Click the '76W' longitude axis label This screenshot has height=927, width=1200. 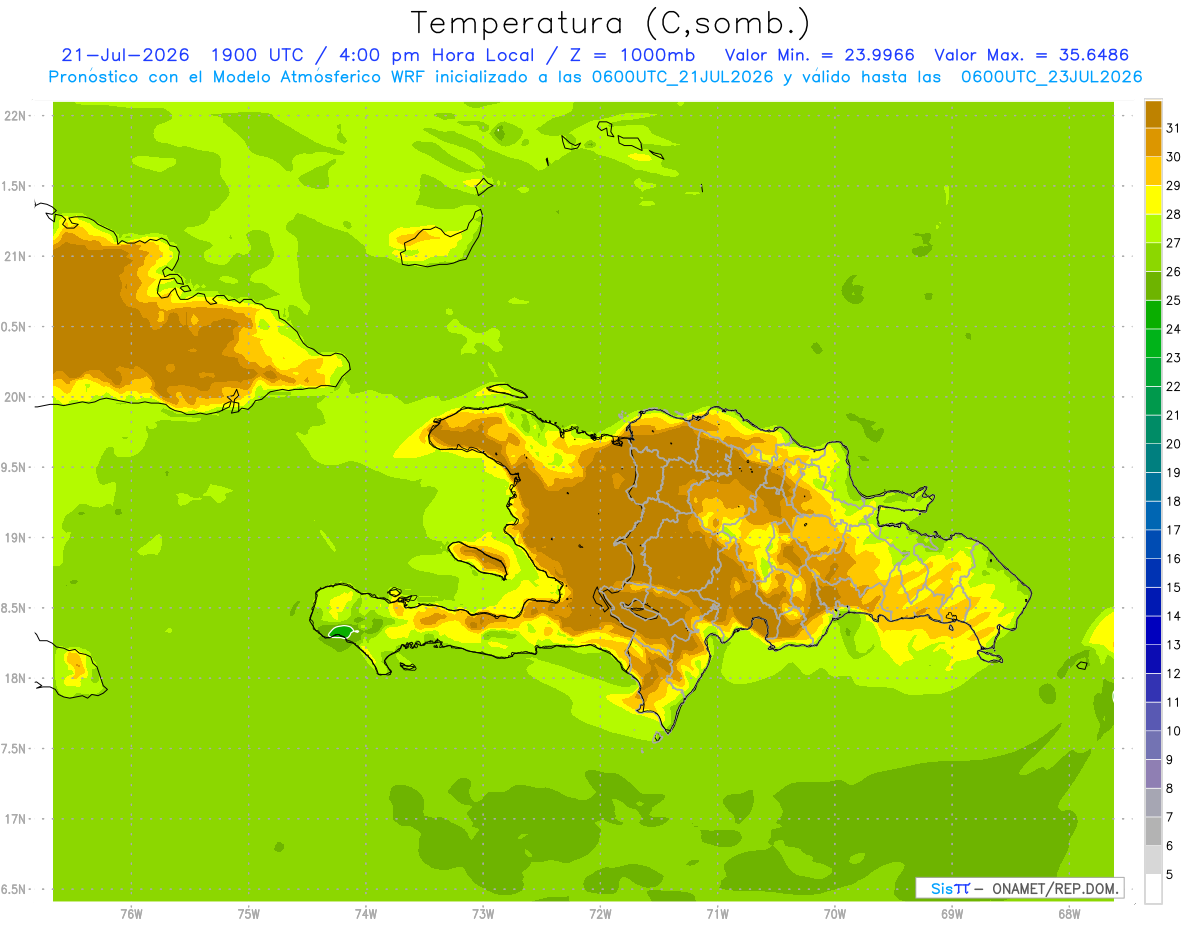coord(131,913)
